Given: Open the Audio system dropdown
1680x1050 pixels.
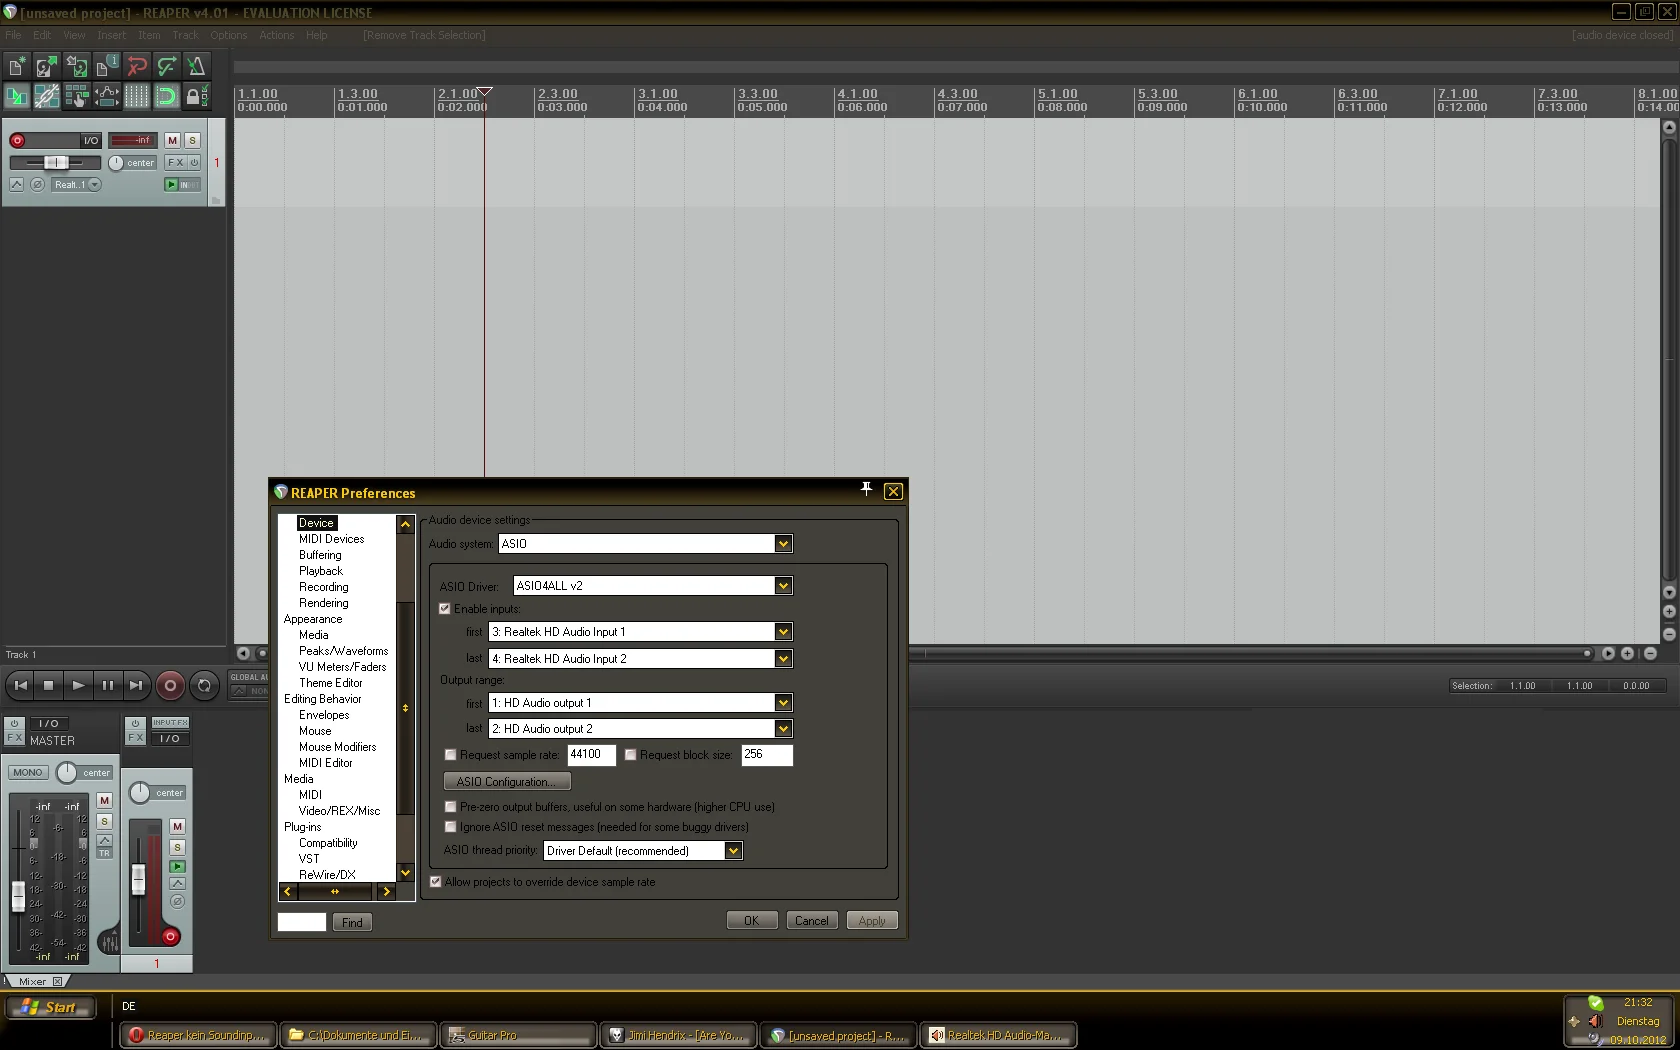Looking at the screenshot, I should coord(783,544).
